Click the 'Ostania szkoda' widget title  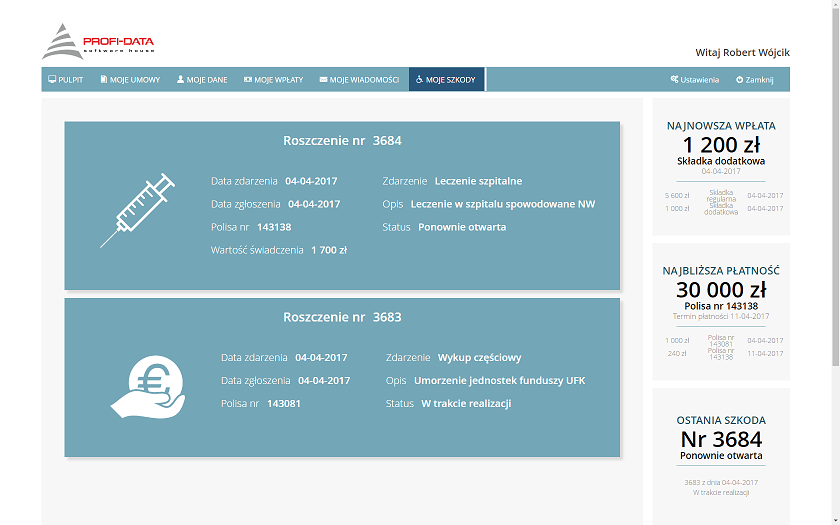(721, 420)
